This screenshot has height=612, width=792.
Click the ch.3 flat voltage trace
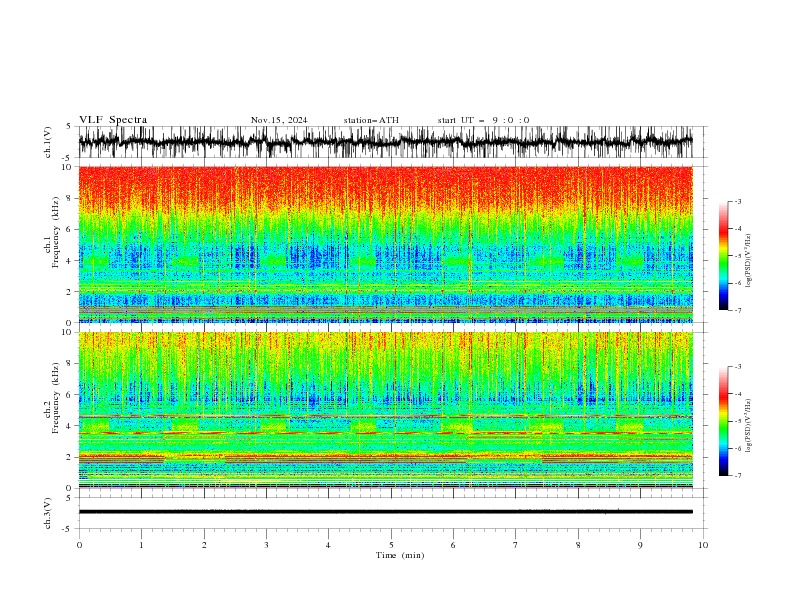(385, 512)
